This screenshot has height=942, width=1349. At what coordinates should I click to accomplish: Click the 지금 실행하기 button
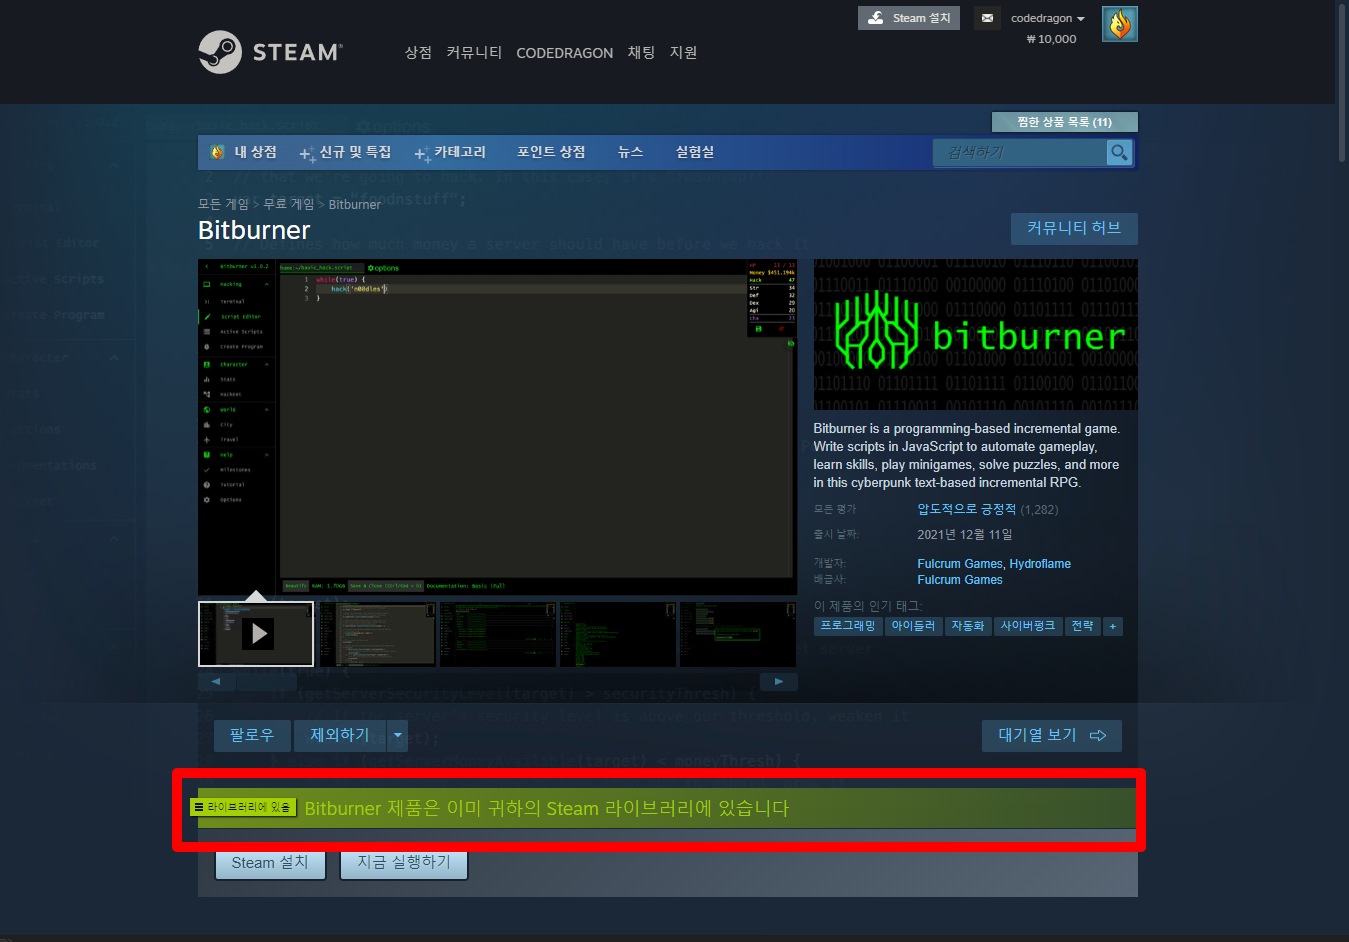[404, 863]
